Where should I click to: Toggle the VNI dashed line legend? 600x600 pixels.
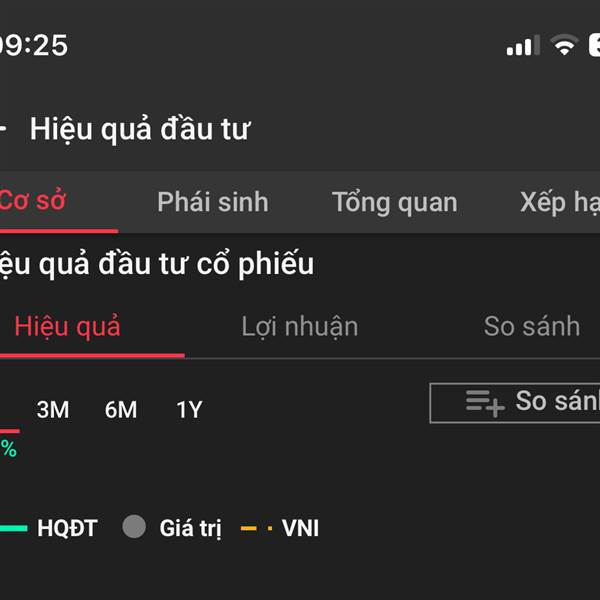coord(281,528)
